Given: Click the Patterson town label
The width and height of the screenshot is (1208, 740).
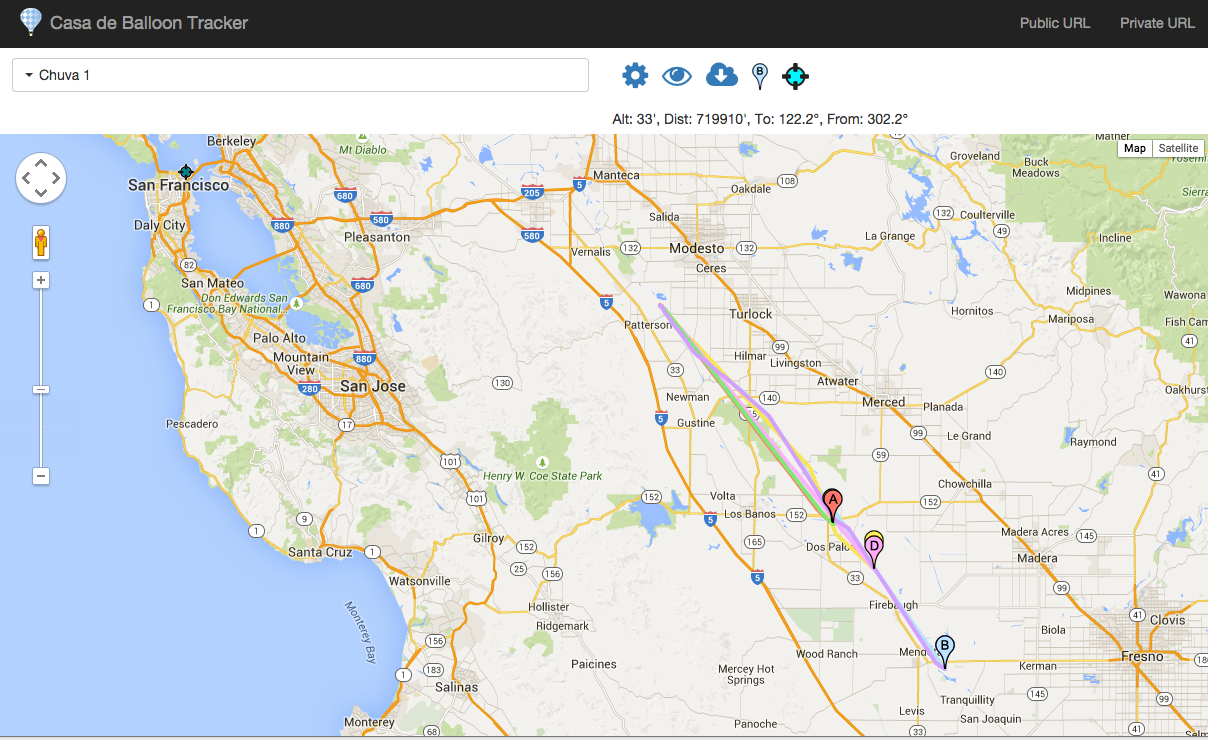Looking at the screenshot, I should [646, 325].
